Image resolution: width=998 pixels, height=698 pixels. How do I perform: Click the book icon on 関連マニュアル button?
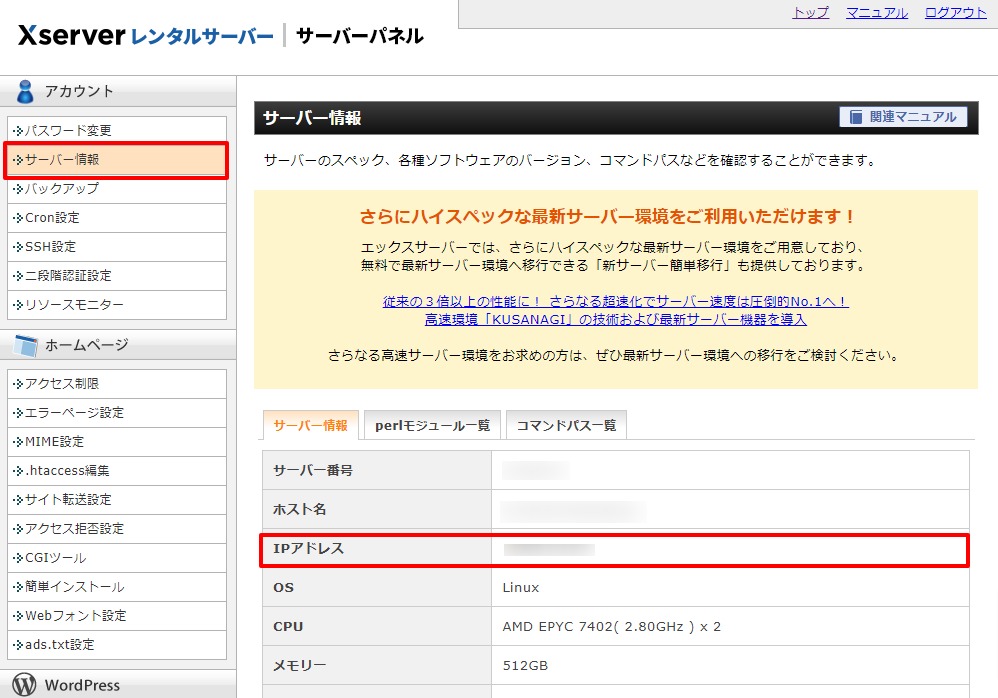pyautogui.click(x=856, y=117)
